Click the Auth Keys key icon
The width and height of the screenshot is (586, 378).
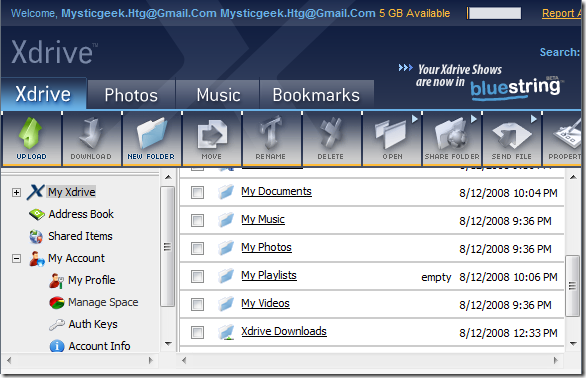[57, 325]
